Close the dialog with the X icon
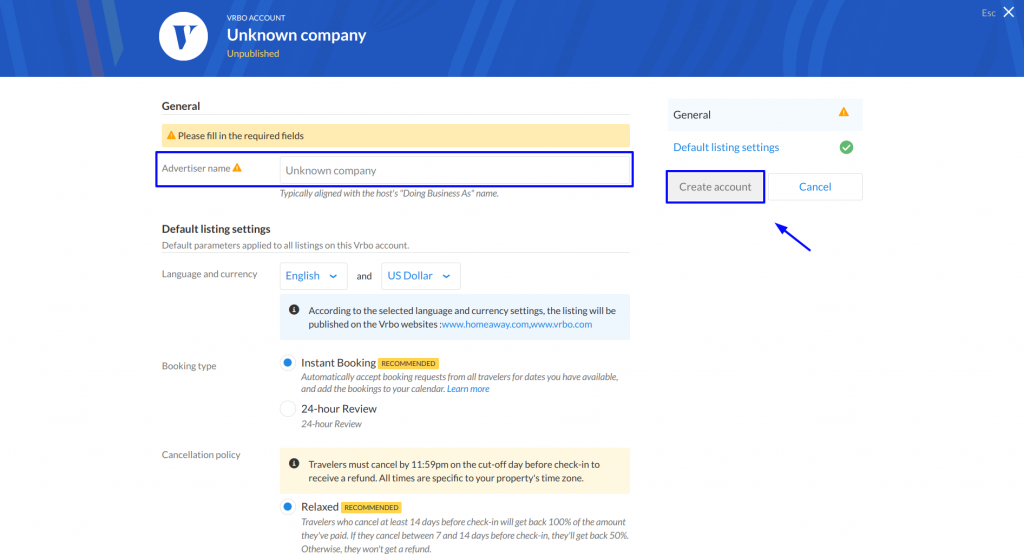Viewport: 1024px width, 555px height. pos(1009,12)
